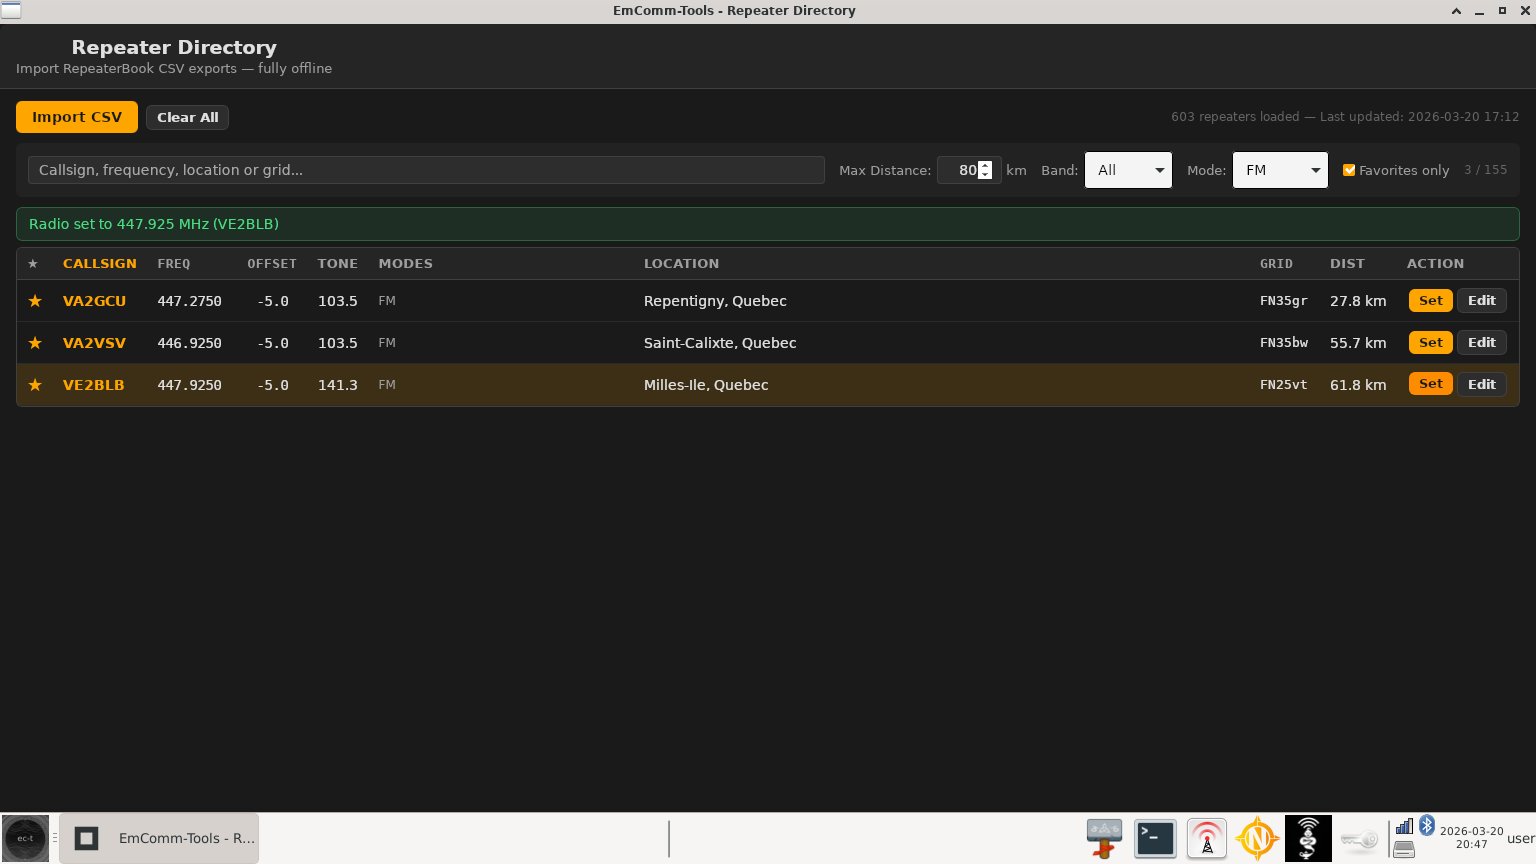
Task: Sort by the CALLSIGN column header
Action: [100, 264]
